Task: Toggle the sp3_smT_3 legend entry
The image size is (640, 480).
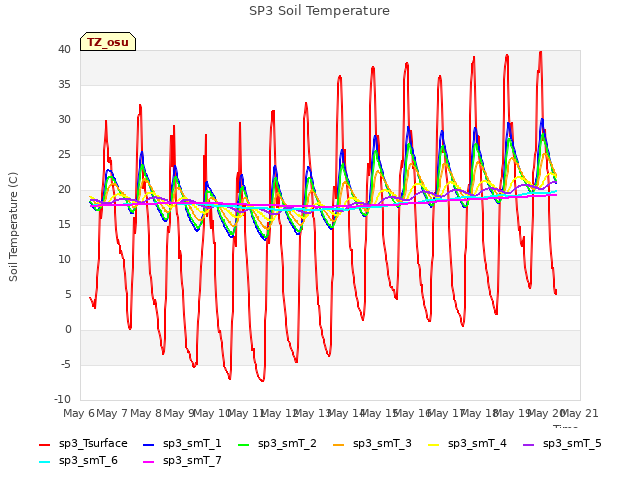Action: (x=372, y=444)
